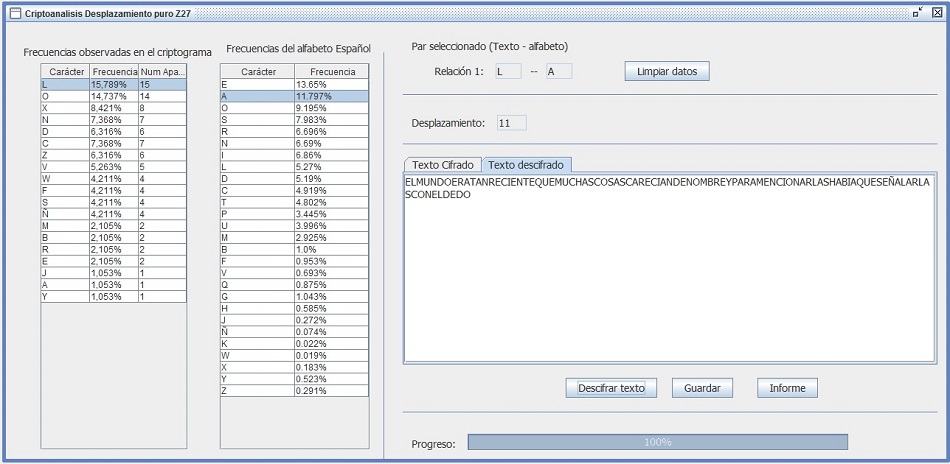The width and height of the screenshot is (950, 464).
Task: Click the Desplazamiento field showing 11
Action: (x=510, y=123)
